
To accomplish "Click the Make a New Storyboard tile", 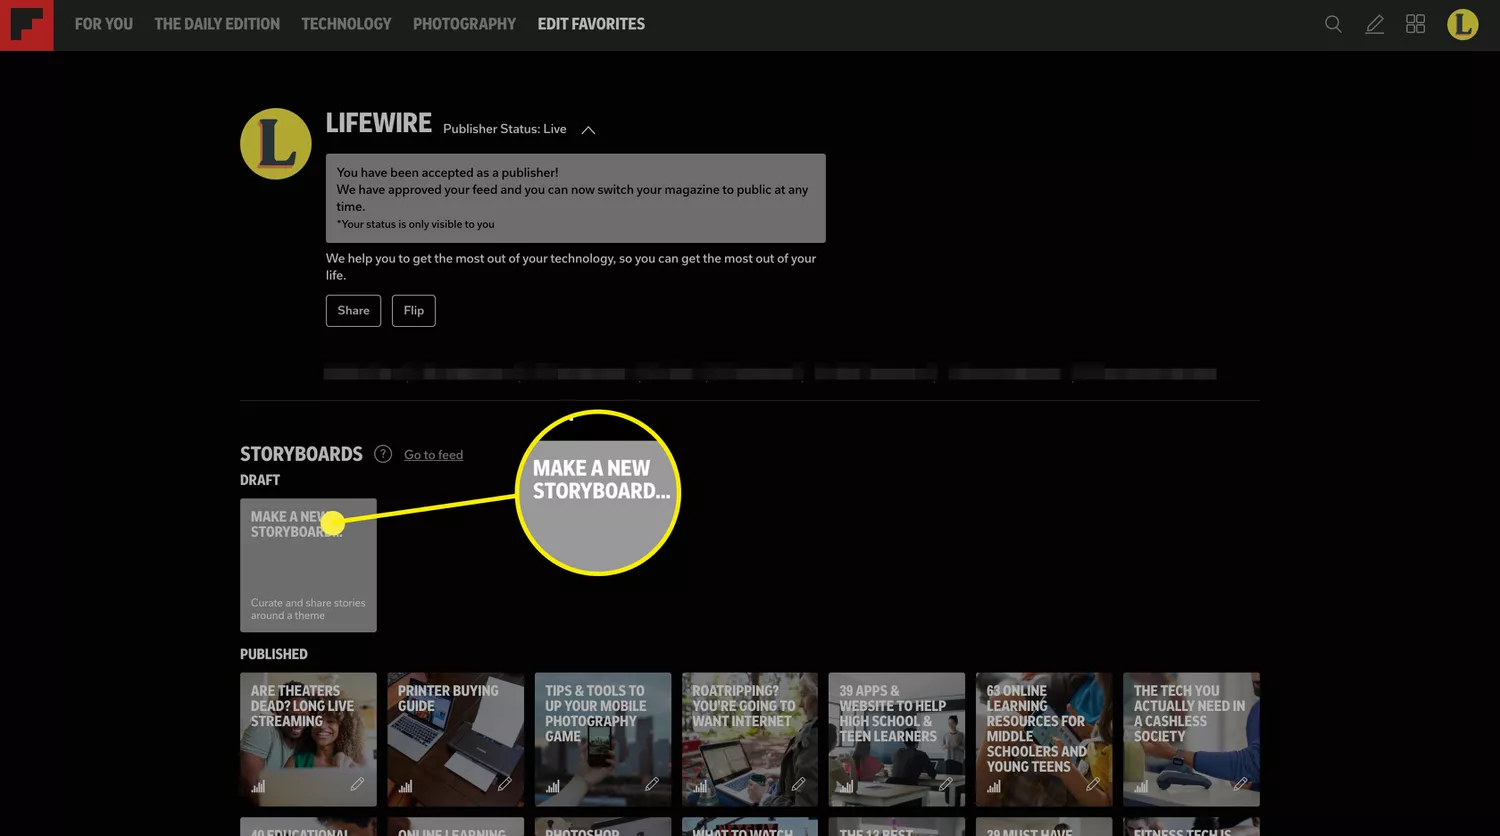I will pos(308,565).
